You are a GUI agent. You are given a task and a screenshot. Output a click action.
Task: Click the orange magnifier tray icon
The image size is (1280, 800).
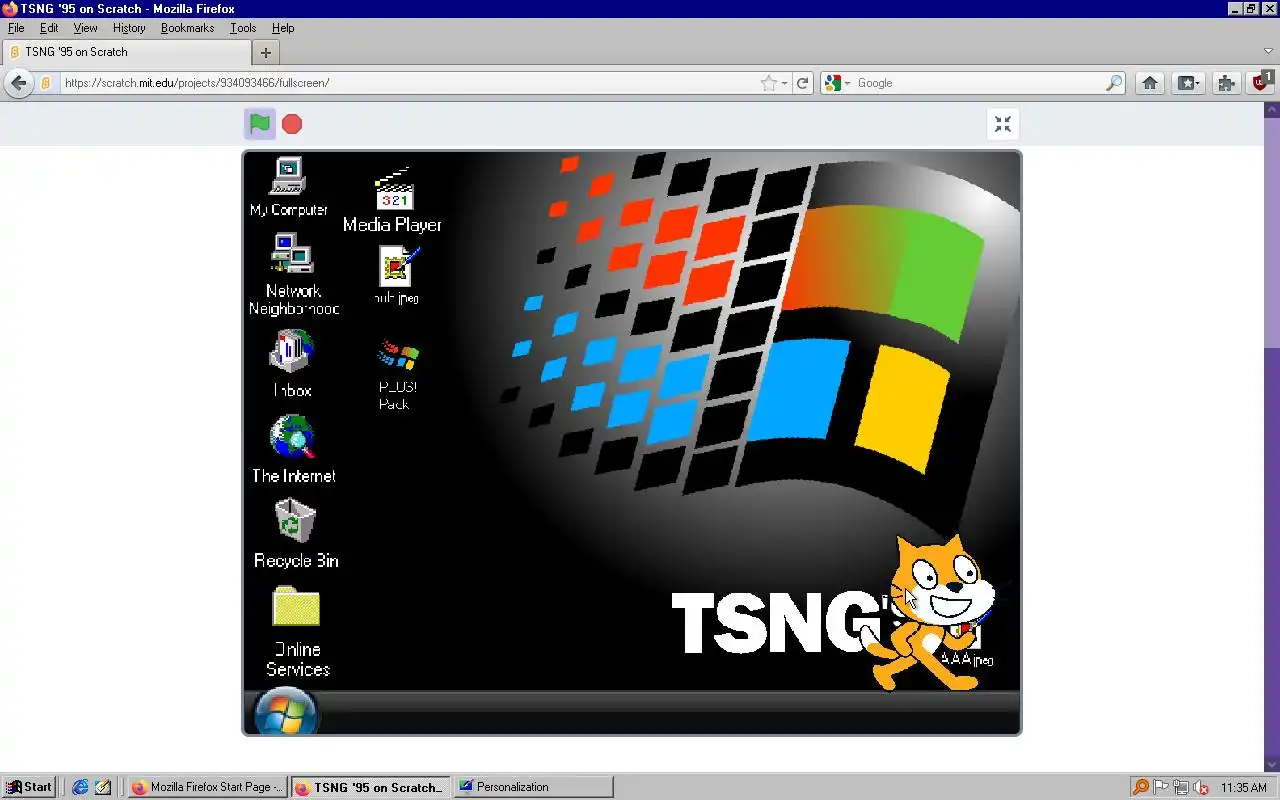[1140, 787]
